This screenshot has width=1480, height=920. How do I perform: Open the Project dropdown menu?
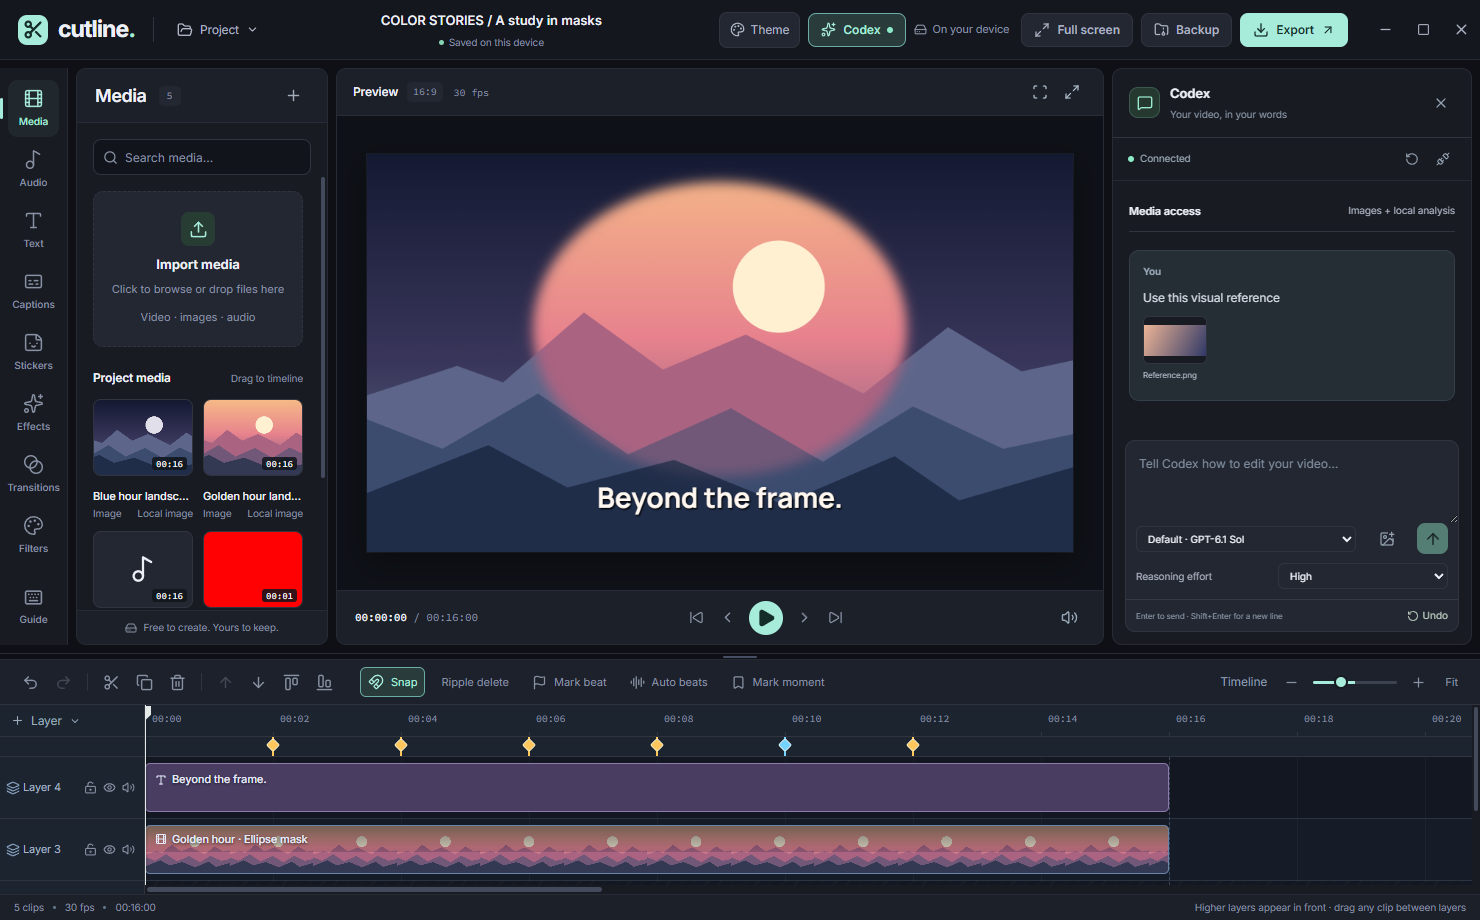(x=217, y=30)
